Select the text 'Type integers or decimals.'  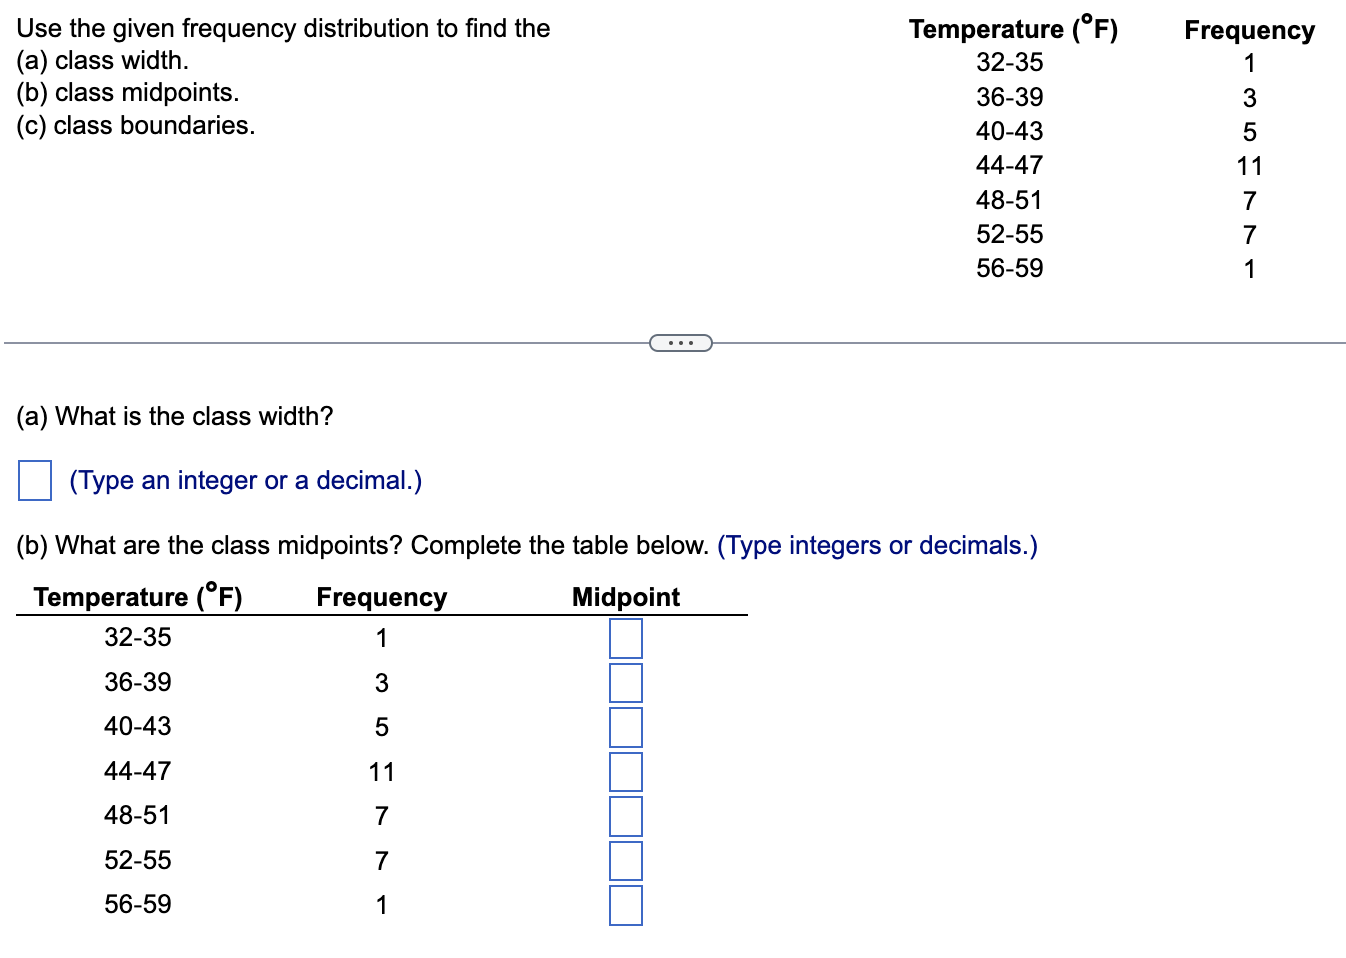point(876,546)
